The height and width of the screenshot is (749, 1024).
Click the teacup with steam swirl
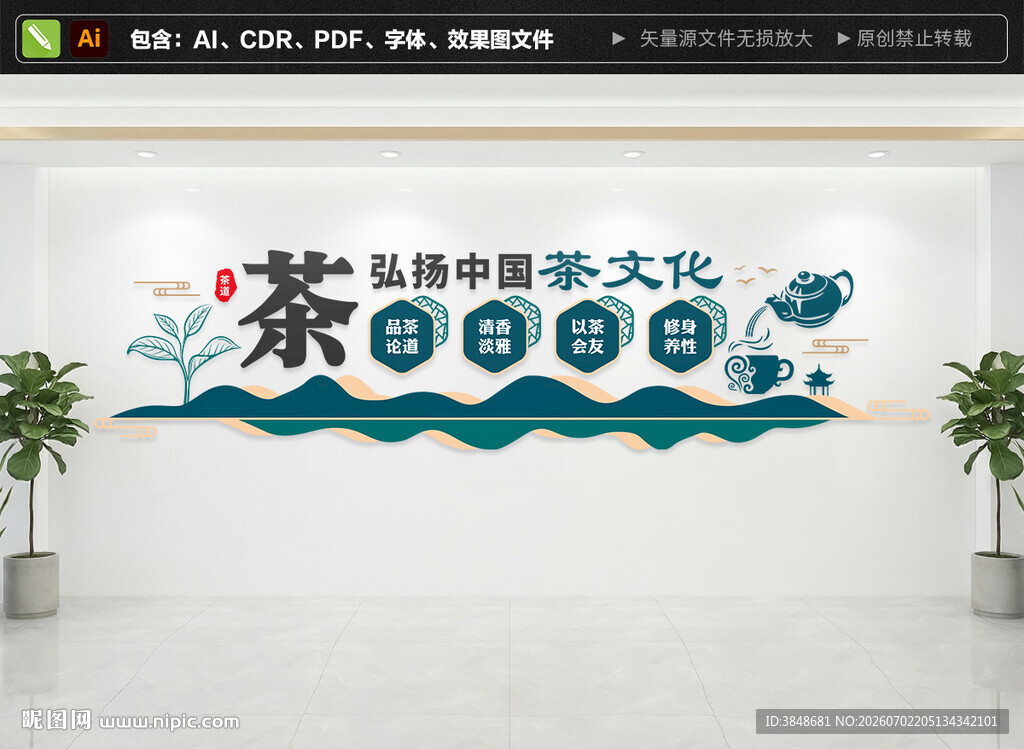point(758,366)
